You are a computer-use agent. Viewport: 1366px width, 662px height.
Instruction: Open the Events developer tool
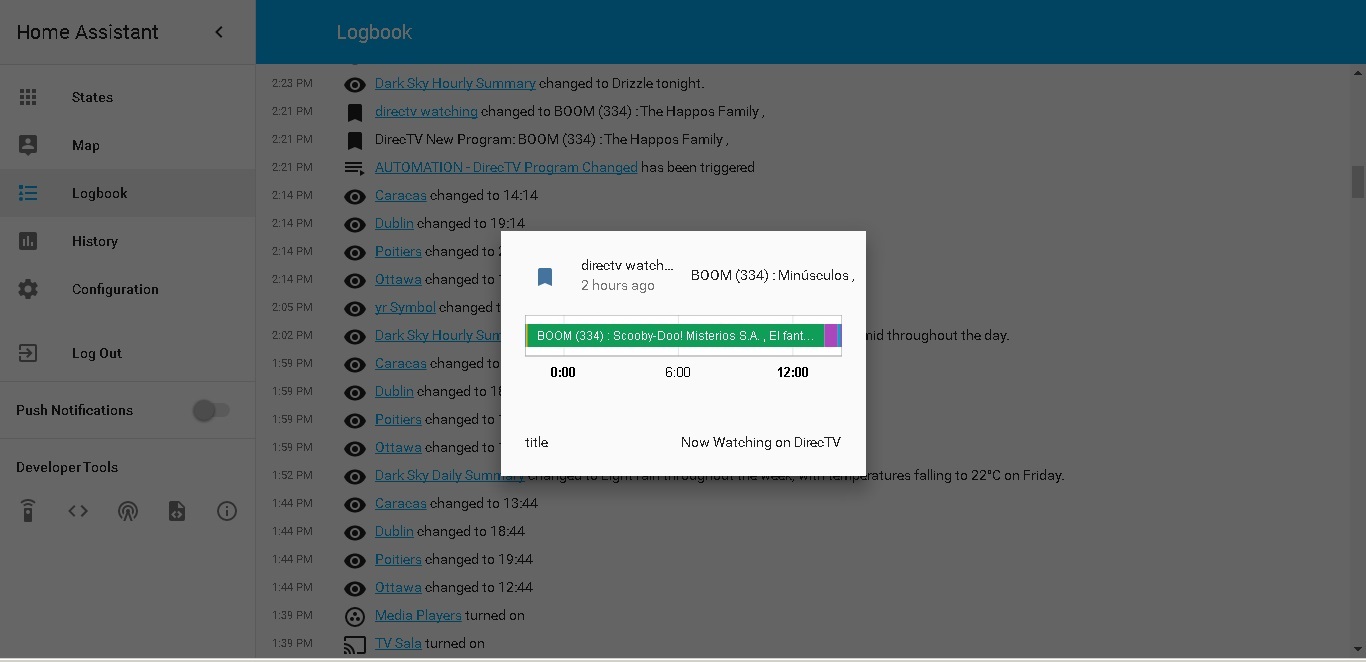[x=128, y=511]
